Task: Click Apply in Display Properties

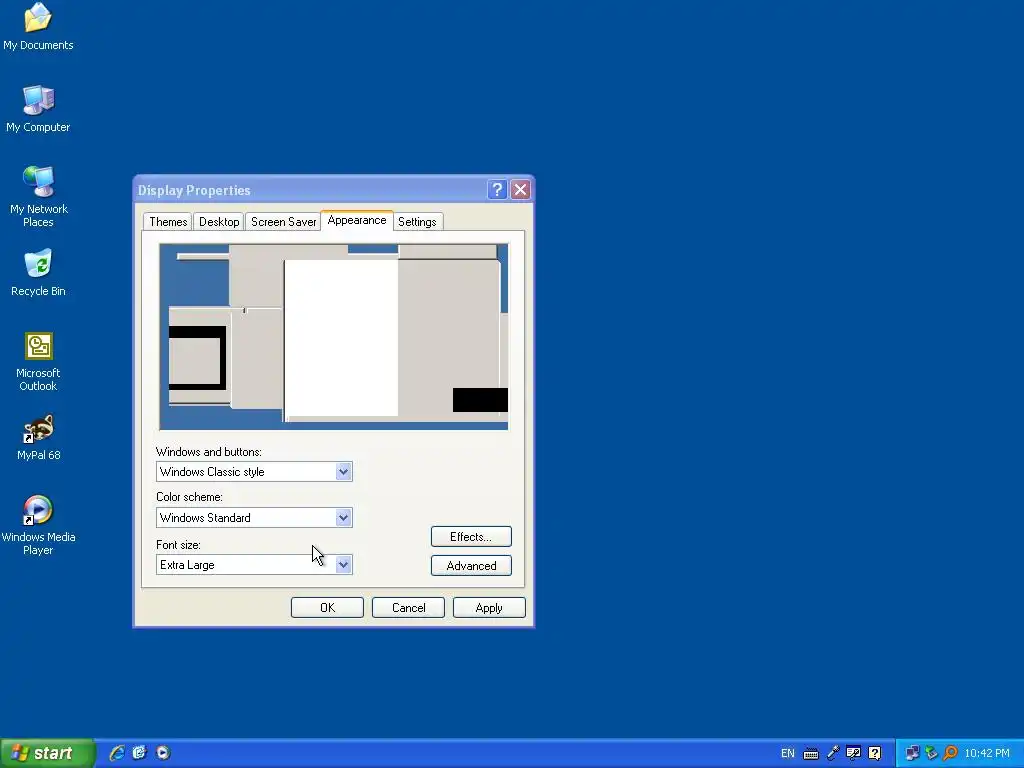Action: [x=489, y=607]
